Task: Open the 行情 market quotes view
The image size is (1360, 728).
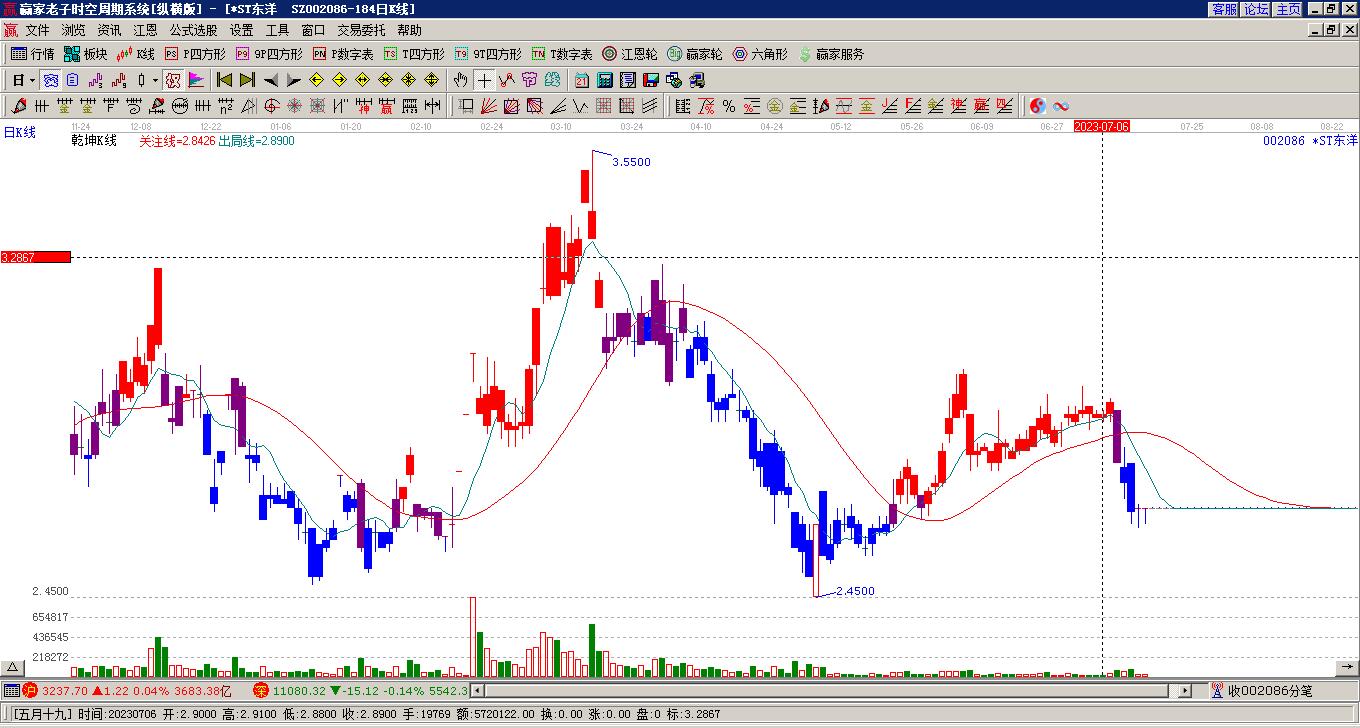Action: (33, 54)
